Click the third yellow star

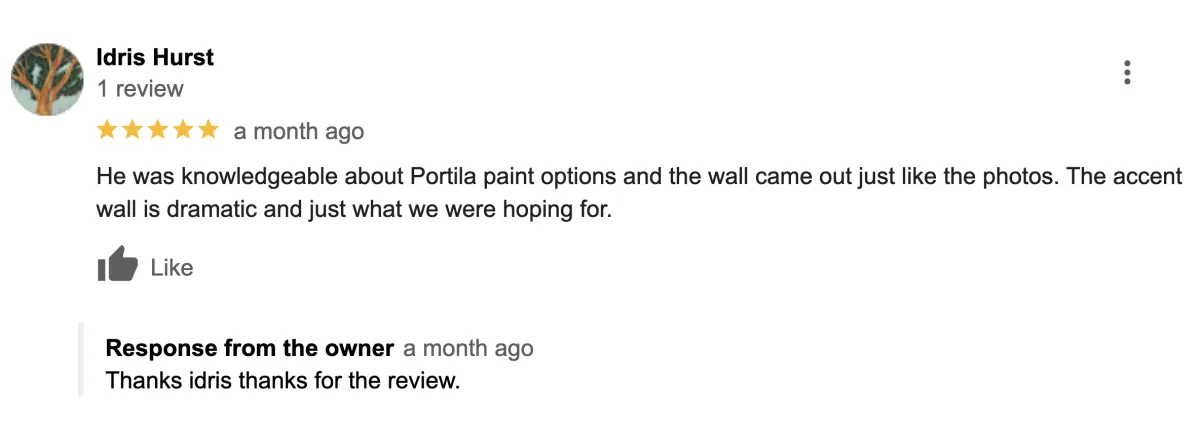click(x=157, y=129)
